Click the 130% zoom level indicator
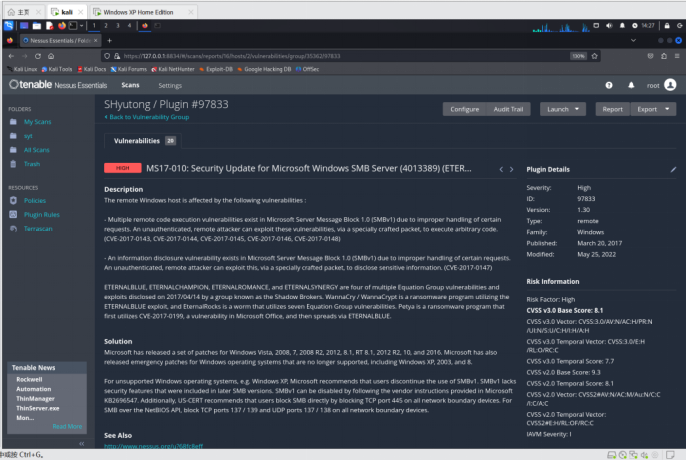Screen dimensions: 686x460 click(578, 56)
